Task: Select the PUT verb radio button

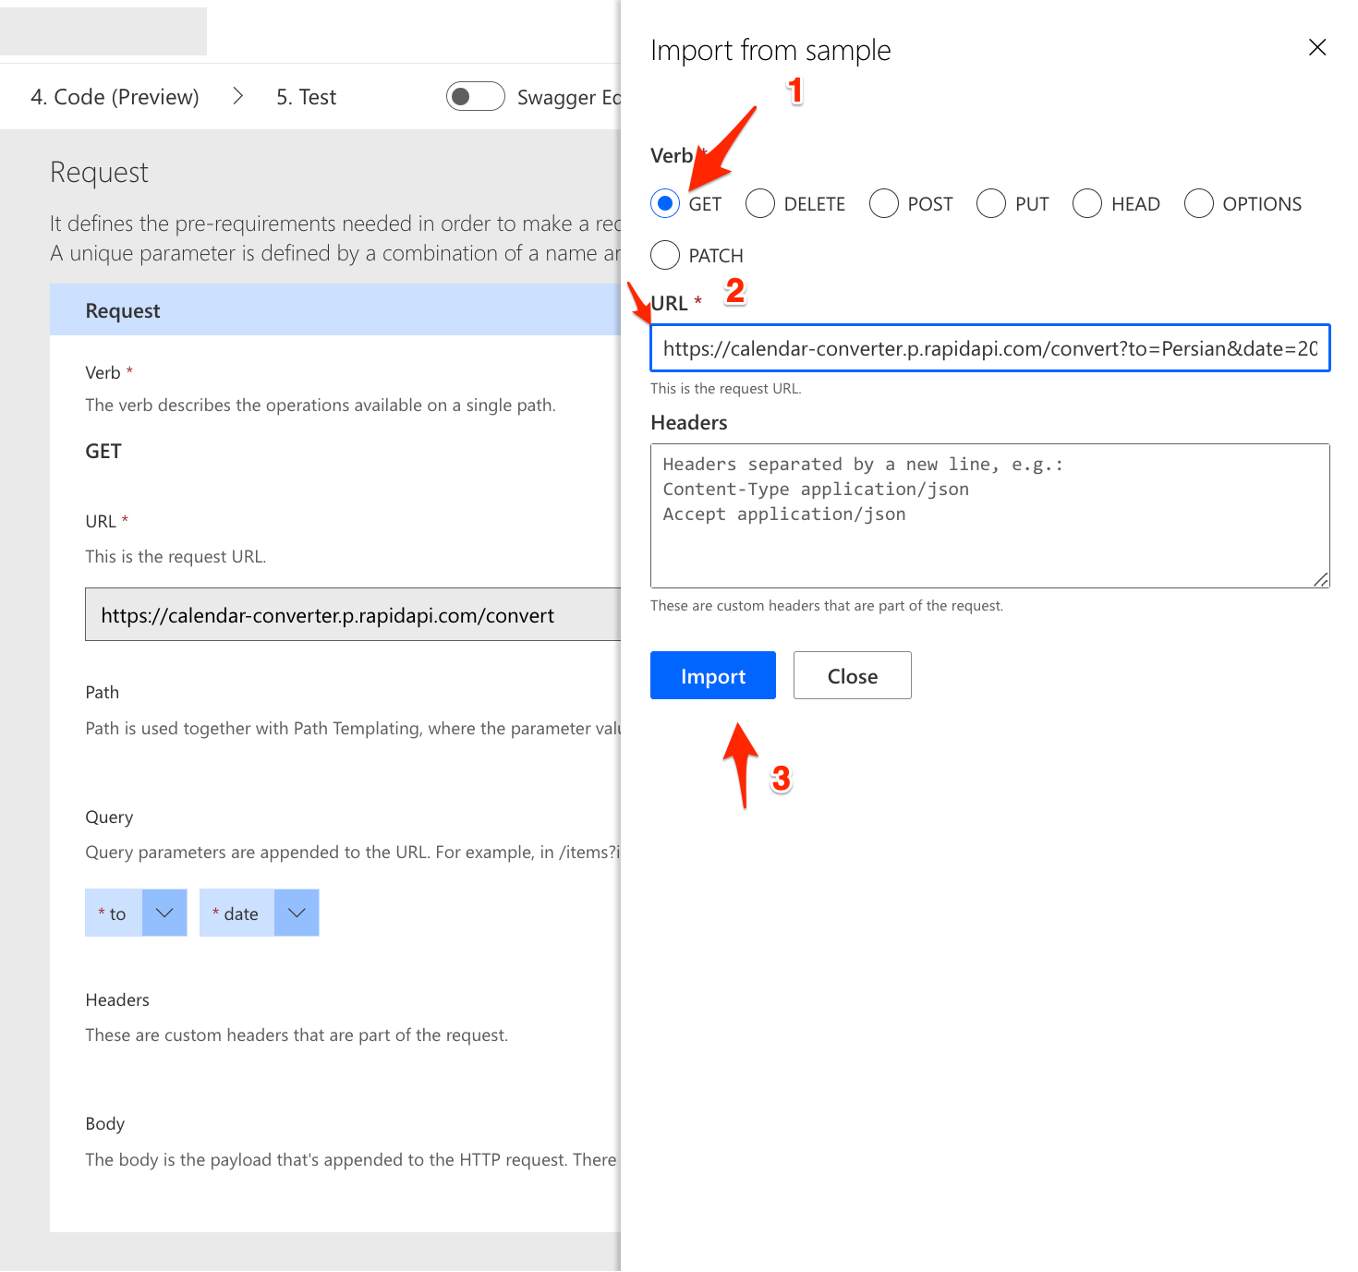Action: tap(990, 203)
